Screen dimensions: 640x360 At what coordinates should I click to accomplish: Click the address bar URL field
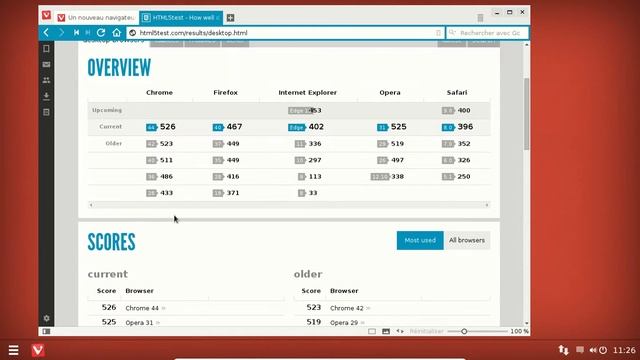(286, 33)
